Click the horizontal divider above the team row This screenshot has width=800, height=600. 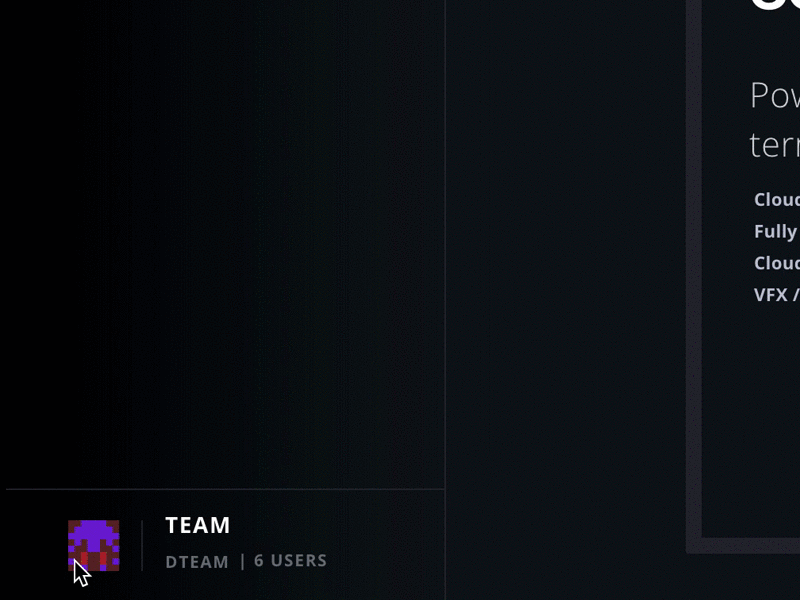(x=225, y=489)
